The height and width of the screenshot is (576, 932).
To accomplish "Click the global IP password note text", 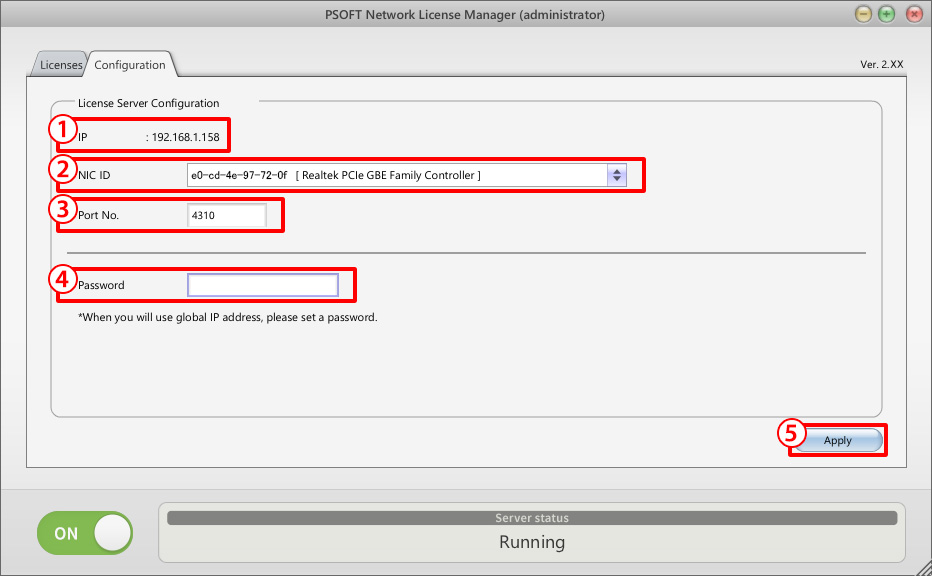I will point(228,318).
